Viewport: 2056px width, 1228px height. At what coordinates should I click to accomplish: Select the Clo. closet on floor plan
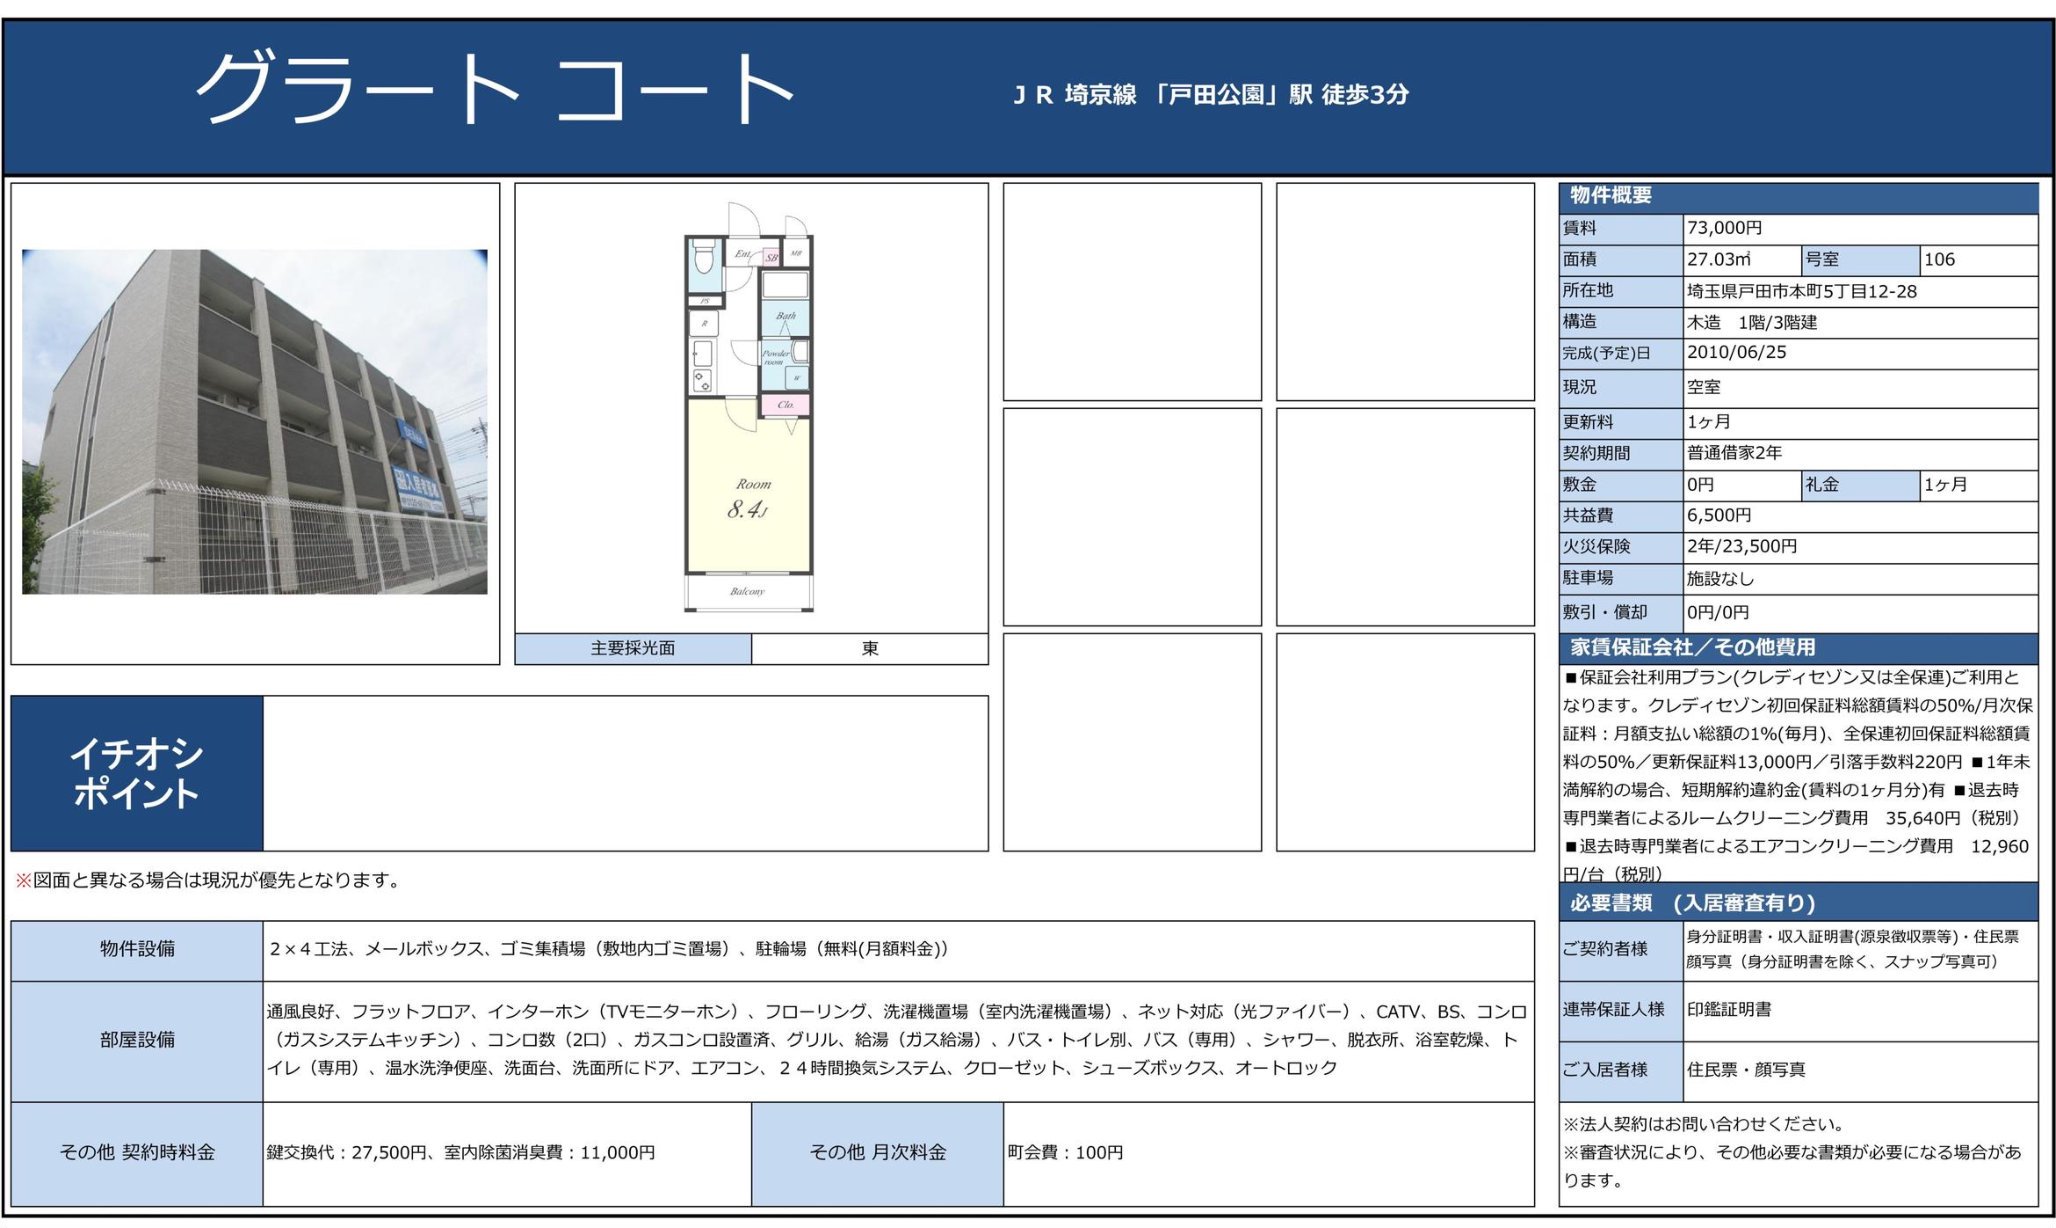pyautogui.click(x=788, y=405)
